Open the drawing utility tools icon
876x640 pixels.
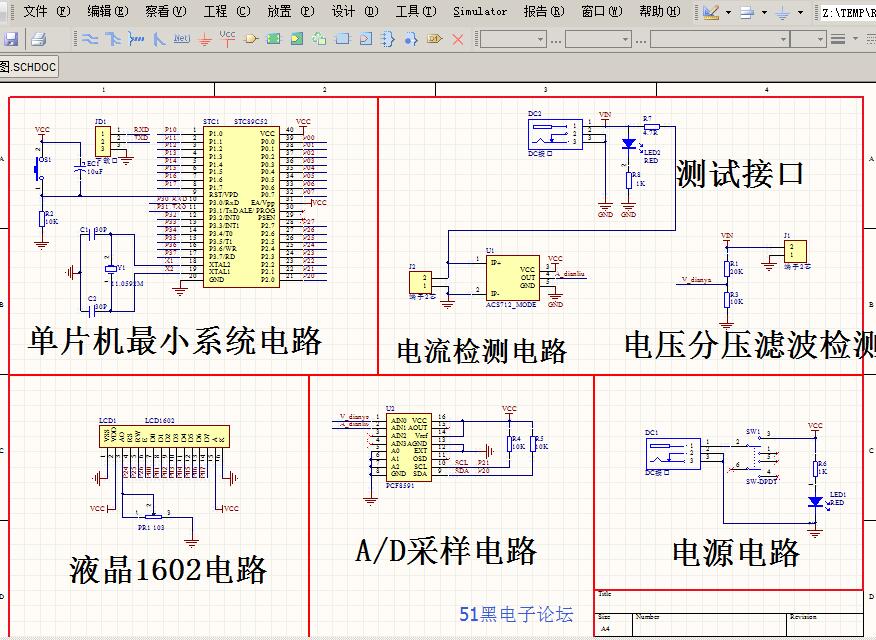[712, 12]
